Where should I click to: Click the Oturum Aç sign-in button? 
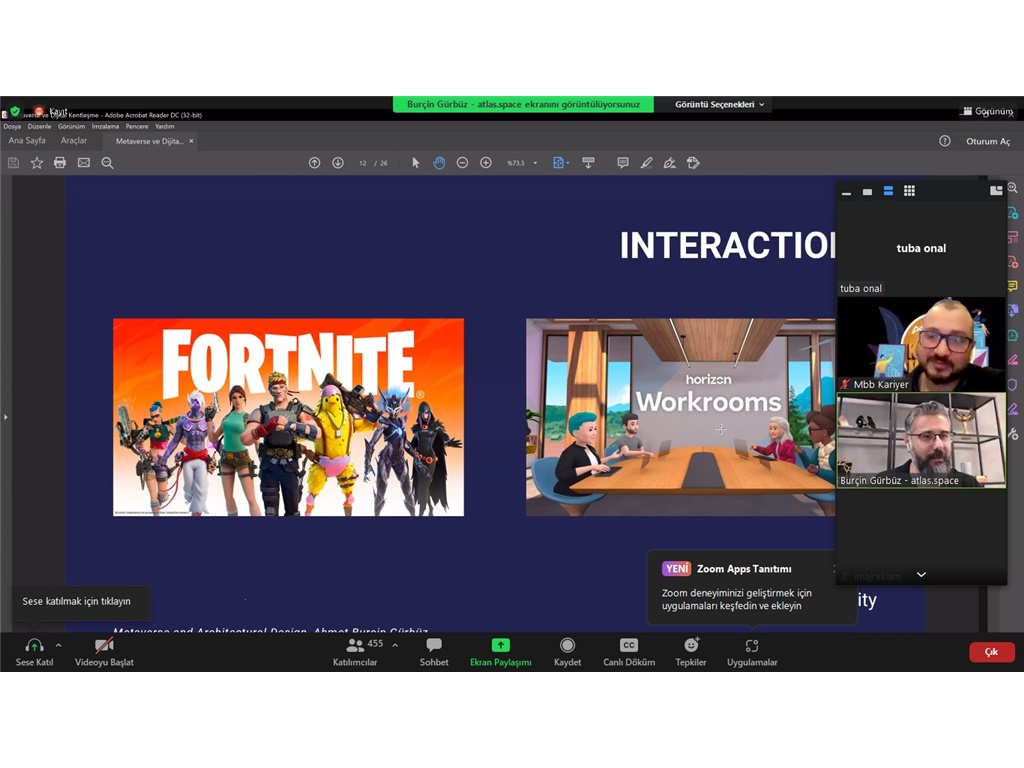point(988,141)
